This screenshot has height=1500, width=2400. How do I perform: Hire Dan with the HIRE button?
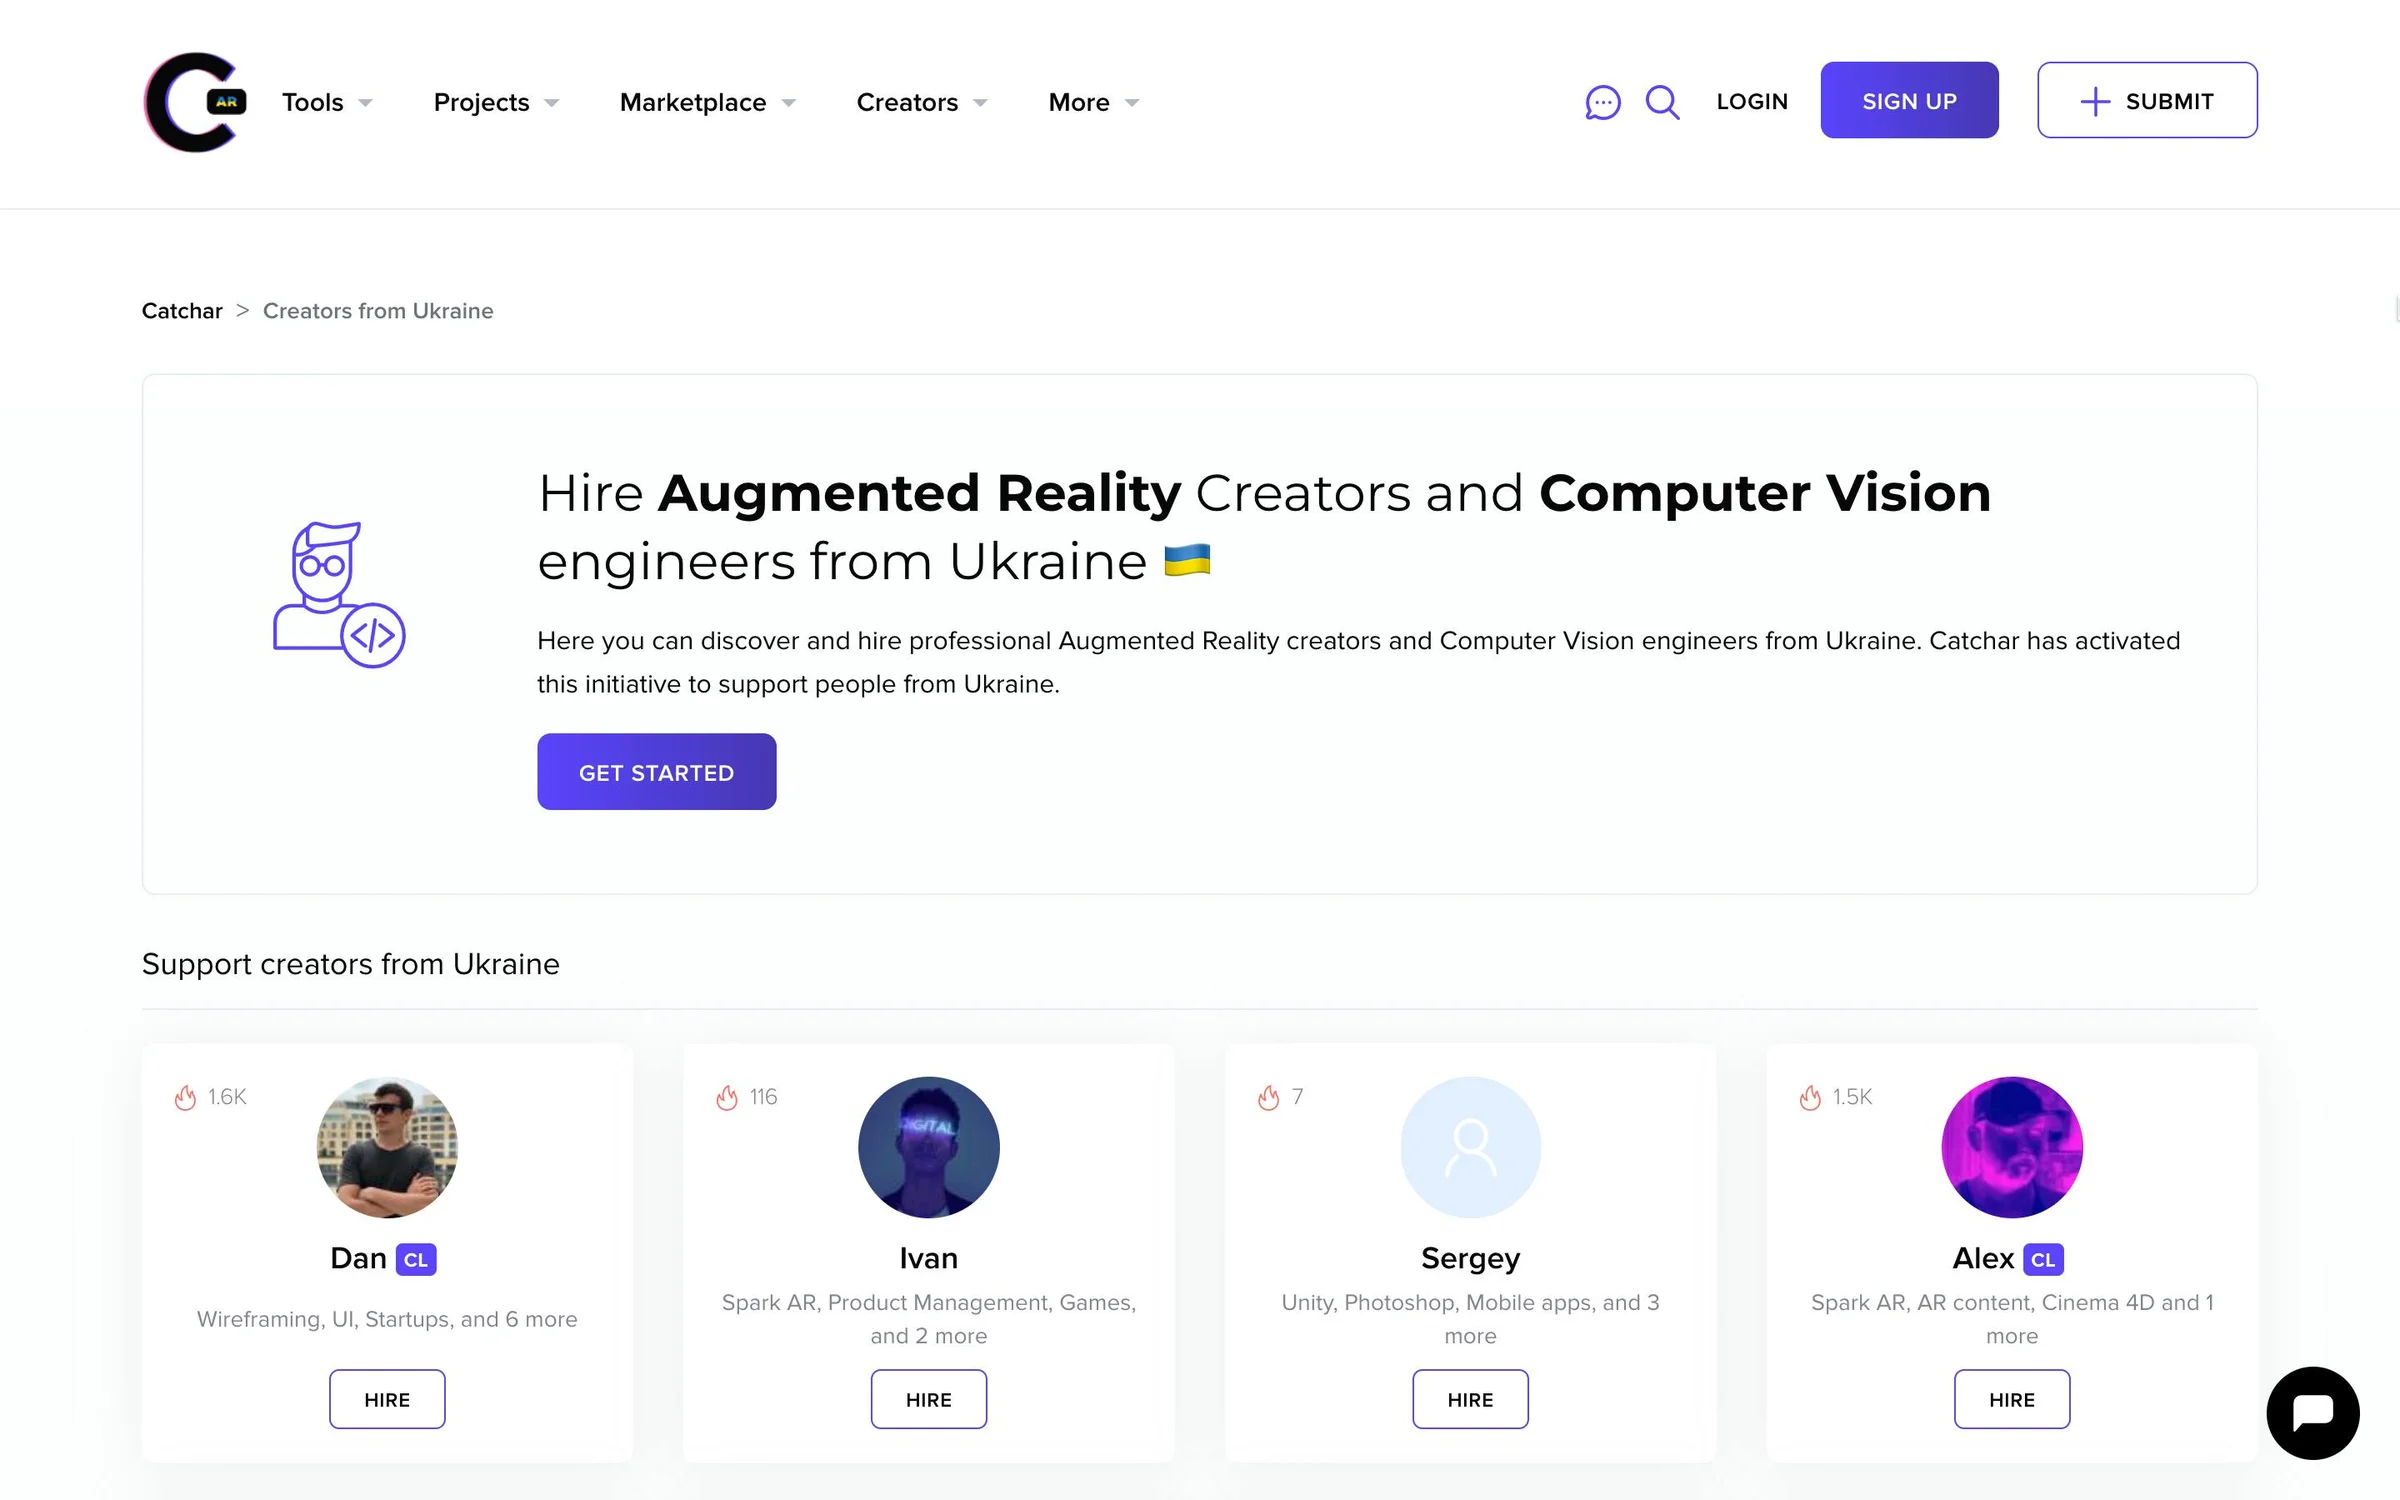387,1399
